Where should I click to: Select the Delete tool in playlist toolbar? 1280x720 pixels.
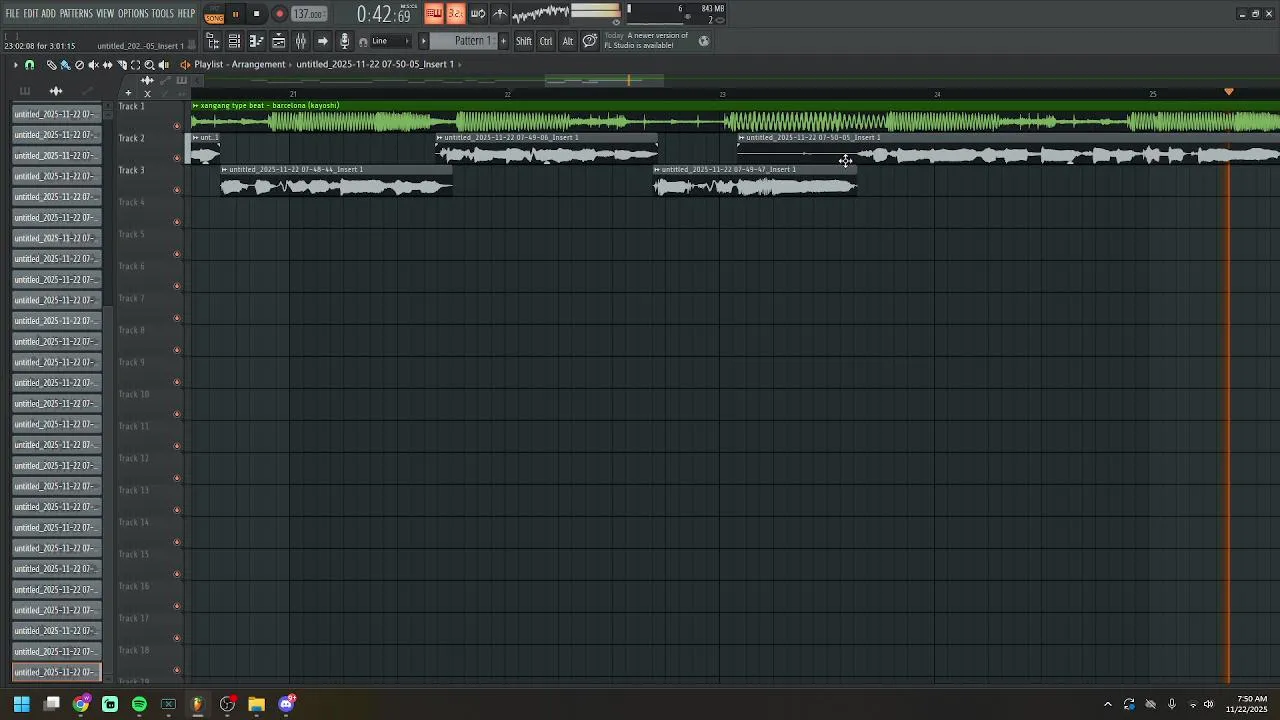pyautogui.click(x=79, y=65)
